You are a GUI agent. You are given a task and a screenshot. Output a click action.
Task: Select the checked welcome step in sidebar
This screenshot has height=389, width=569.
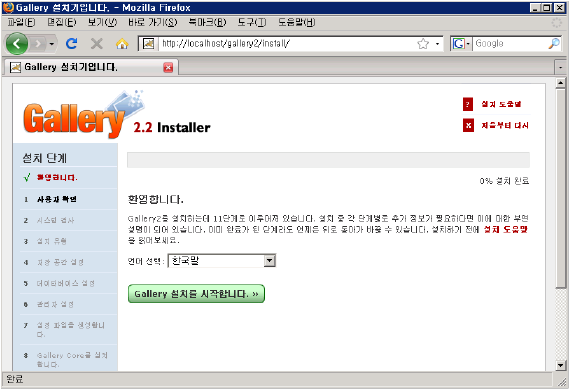pyautogui.click(x=57, y=178)
